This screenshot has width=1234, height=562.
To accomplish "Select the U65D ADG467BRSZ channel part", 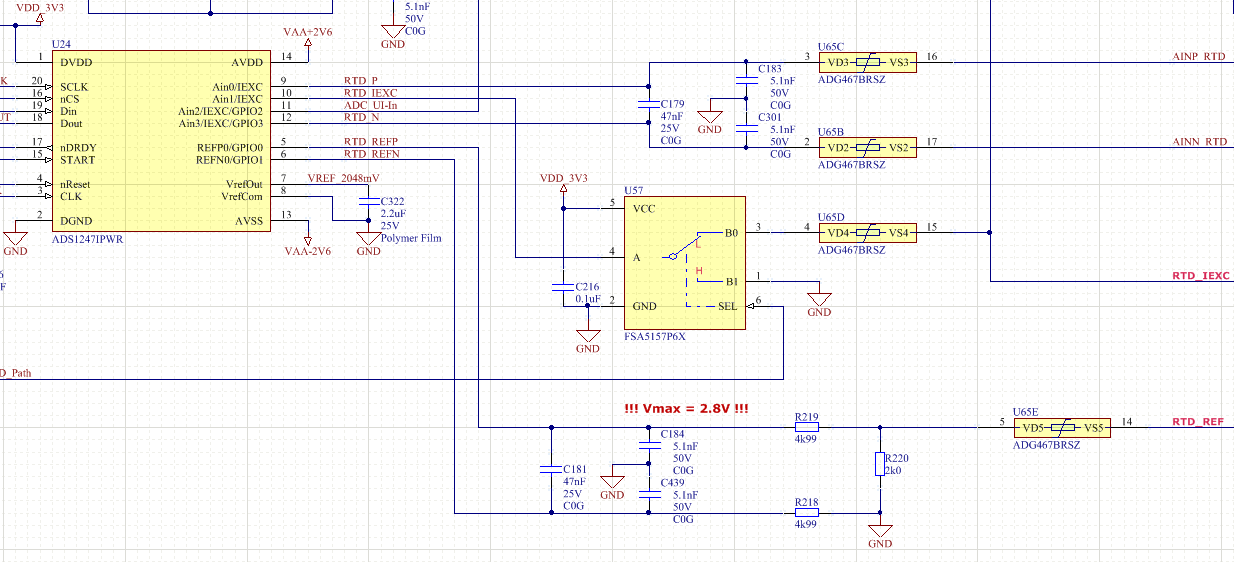I will tap(866, 233).
